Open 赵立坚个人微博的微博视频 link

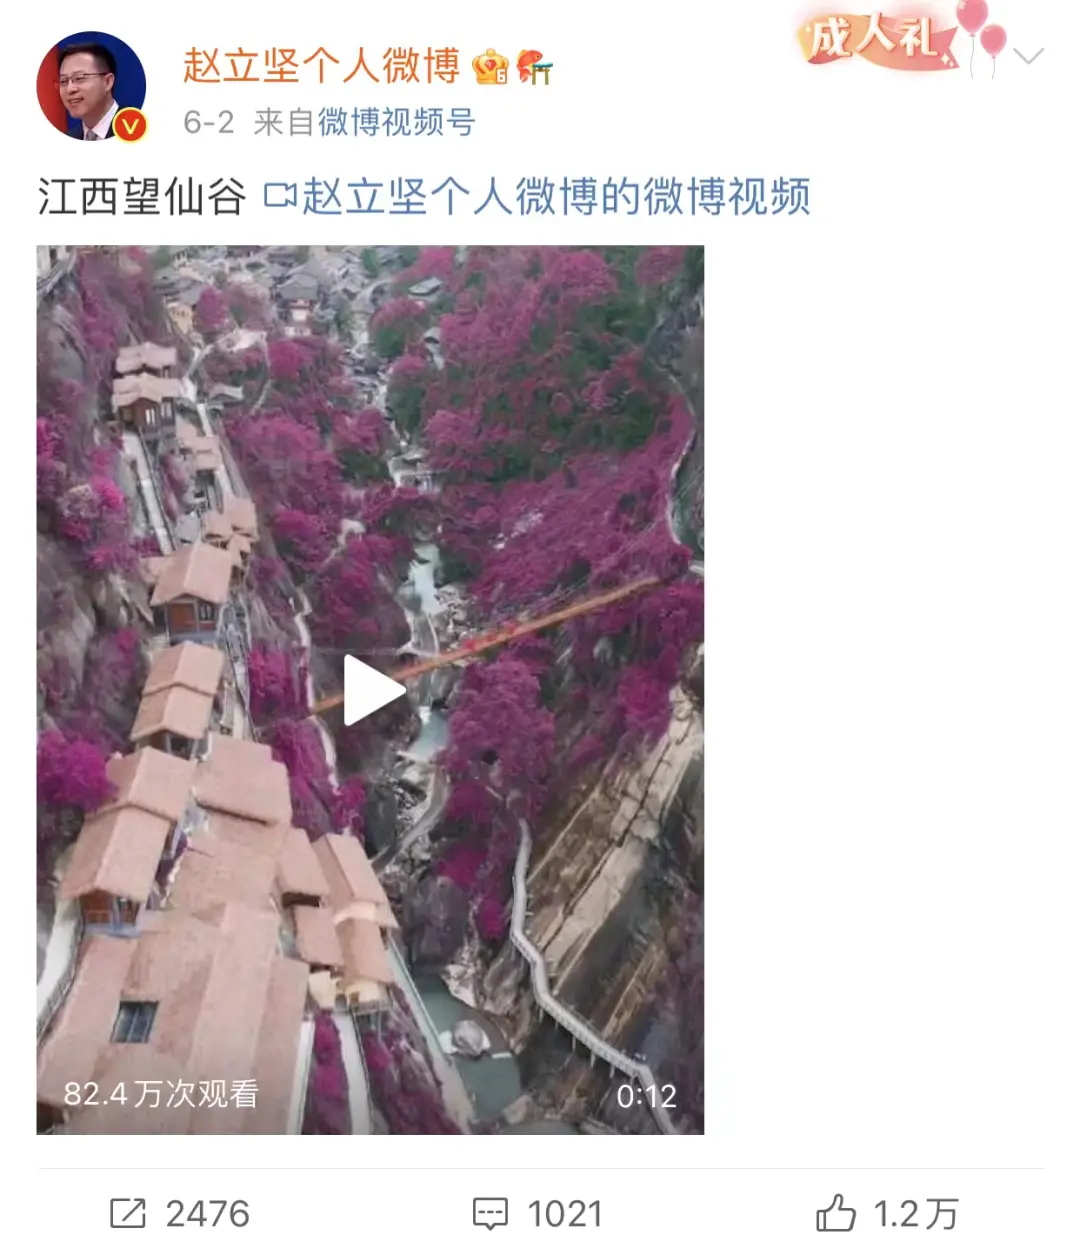(556, 196)
